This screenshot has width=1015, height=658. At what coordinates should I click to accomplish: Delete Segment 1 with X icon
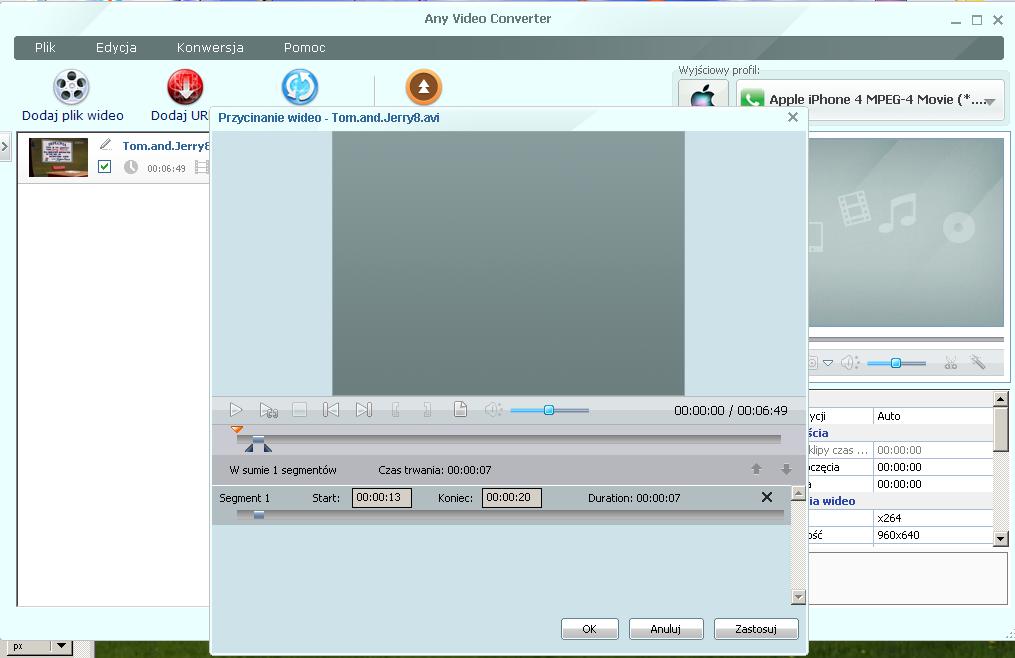click(767, 497)
